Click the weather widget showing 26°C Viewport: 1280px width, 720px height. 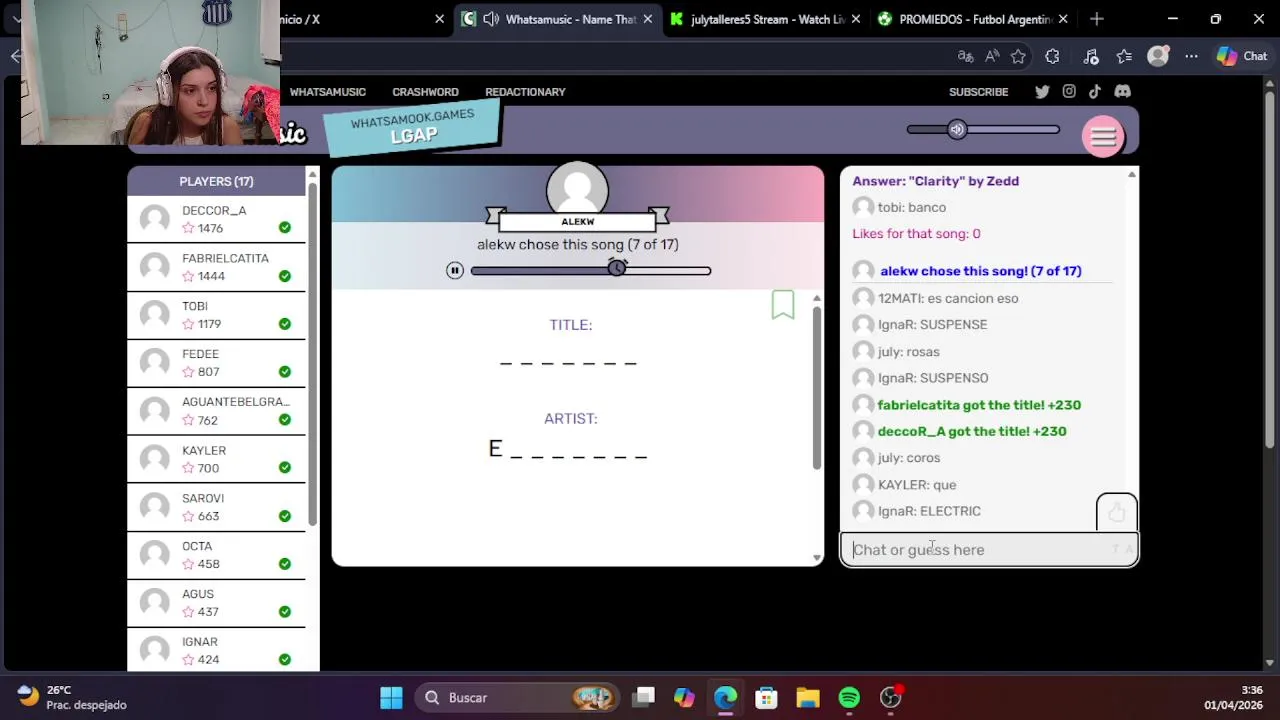[x=72, y=697]
